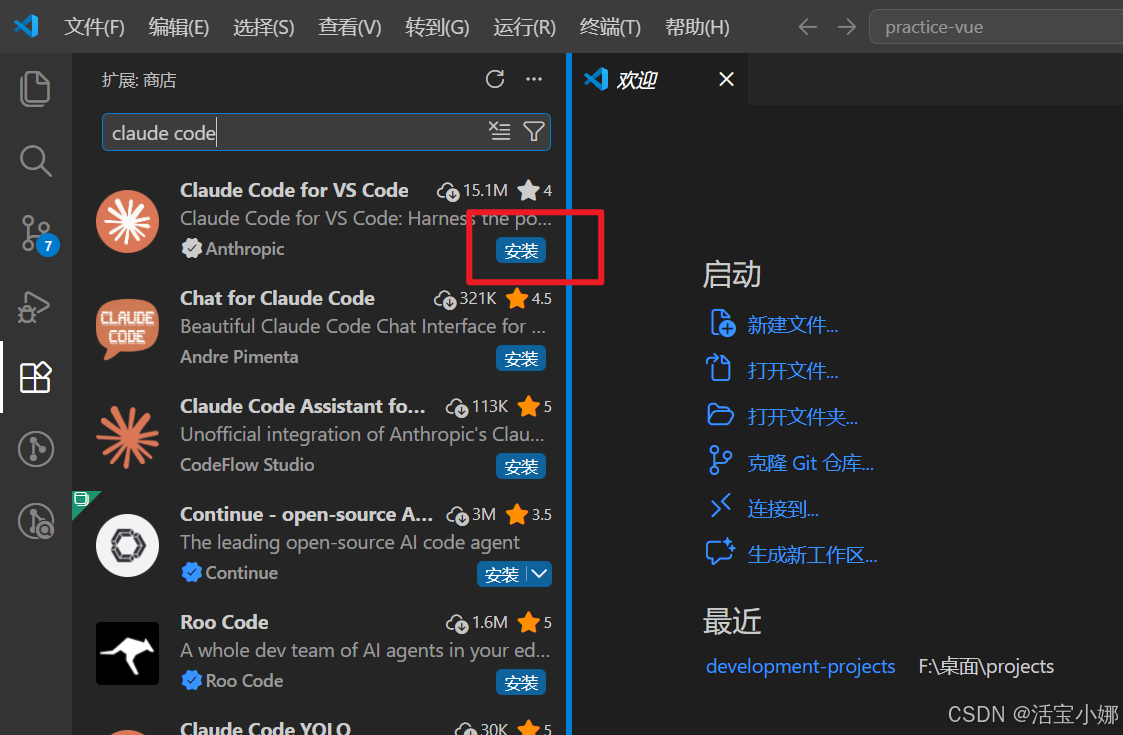Click the new file icon beside 新建文件
Viewport: 1123px width, 735px height.
(722, 323)
